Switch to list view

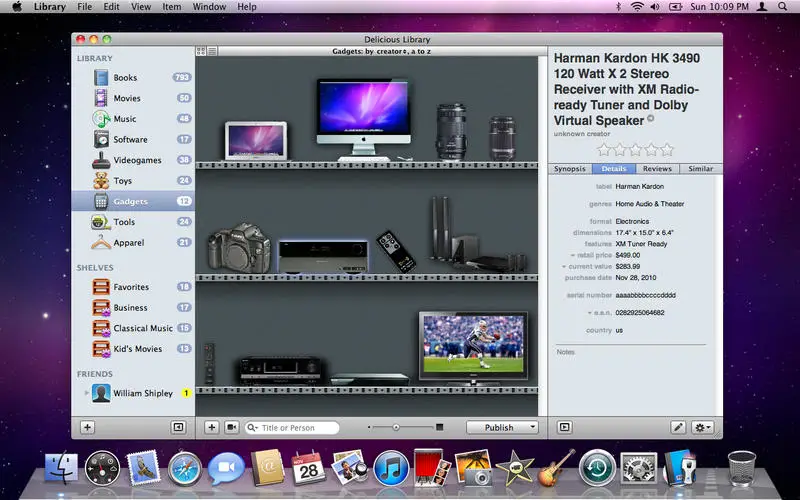tap(212, 51)
